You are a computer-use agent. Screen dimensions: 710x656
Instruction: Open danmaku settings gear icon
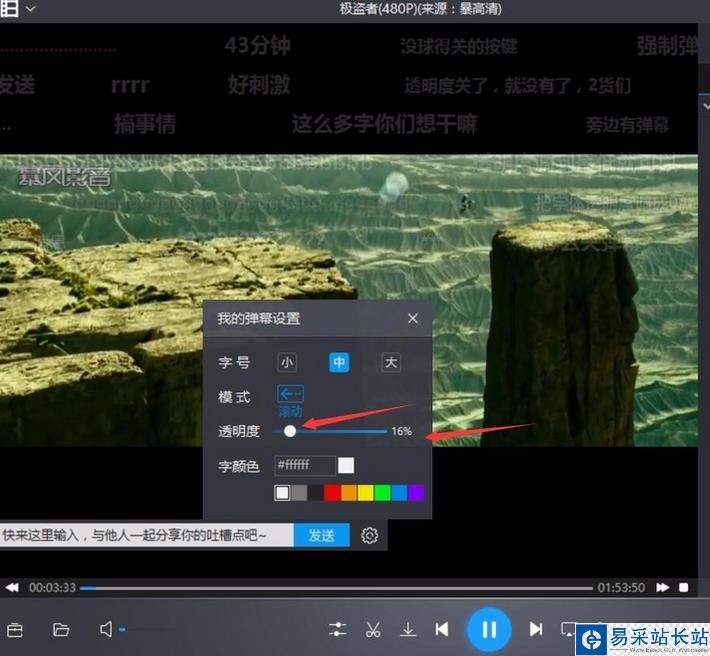click(x=369, y=536)
